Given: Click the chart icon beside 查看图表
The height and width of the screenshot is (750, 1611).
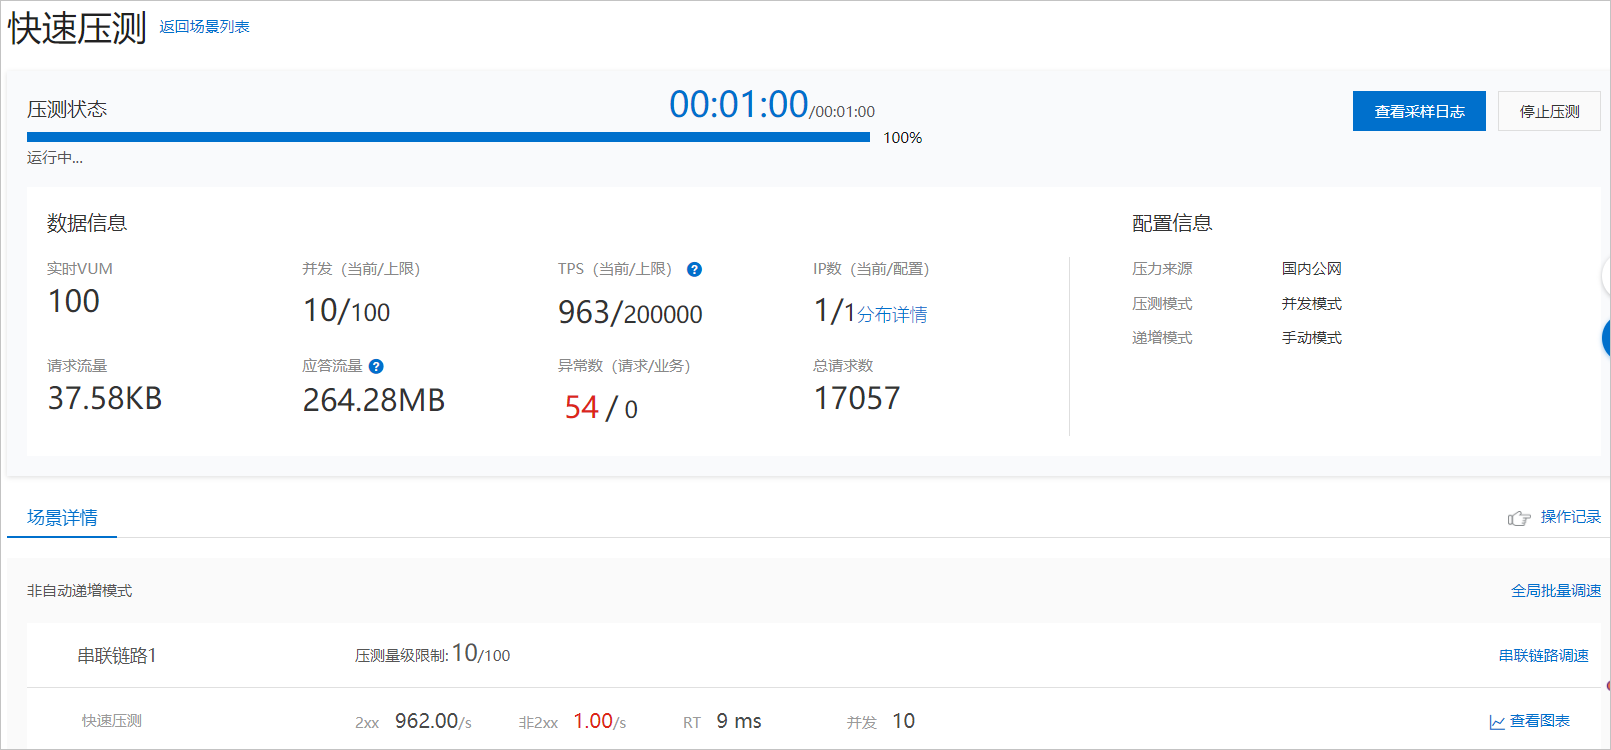Looking at the screenshot, I should click(x=1497, y=722).
